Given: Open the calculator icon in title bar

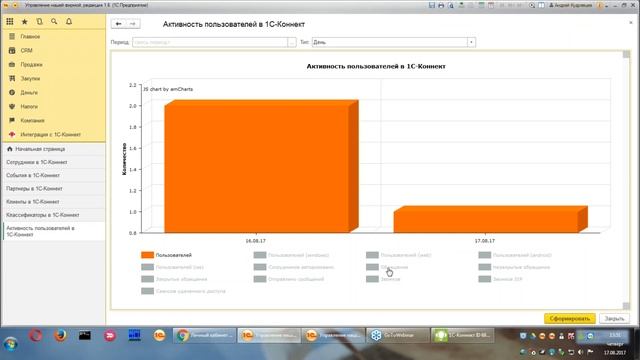Looking at the screenshot, I should click(481, 5).
